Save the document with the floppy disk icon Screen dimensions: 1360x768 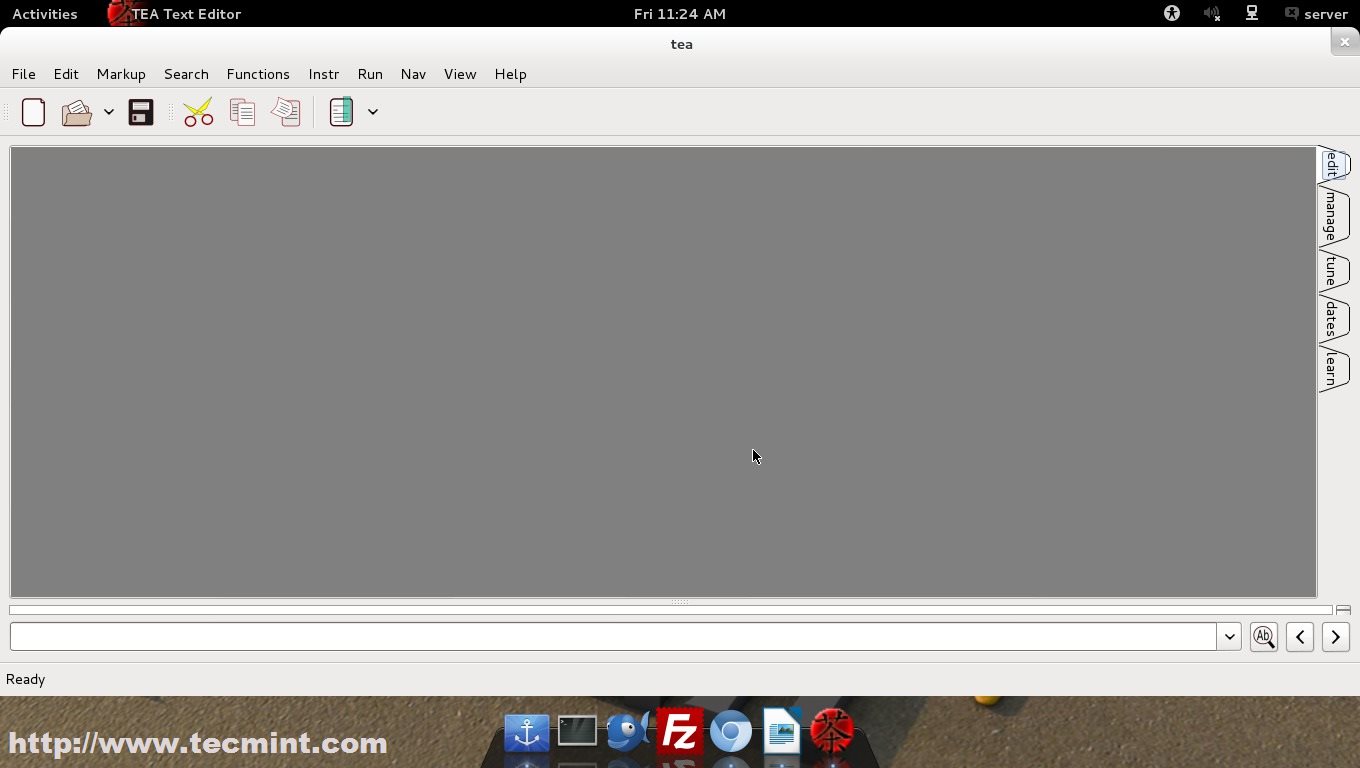coord(140,112)
